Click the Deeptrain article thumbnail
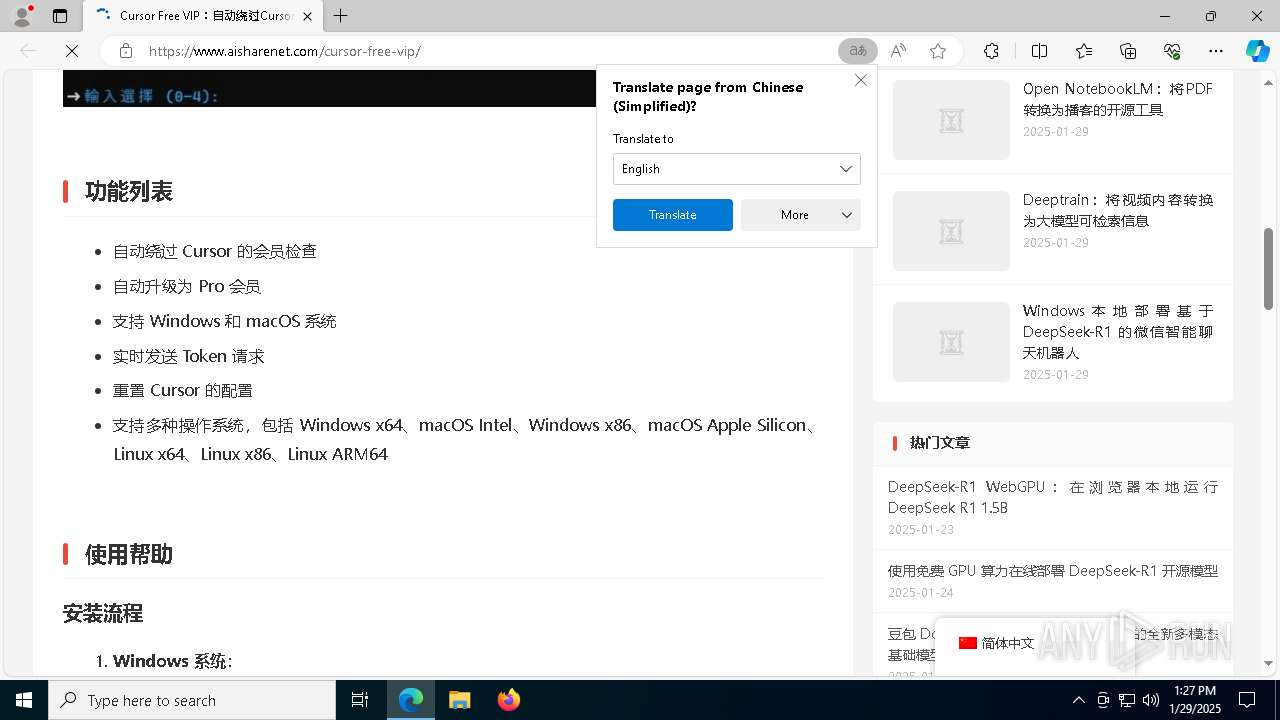Image resolution: width=1280 pixels, height=720 pixels. point(951,231)
